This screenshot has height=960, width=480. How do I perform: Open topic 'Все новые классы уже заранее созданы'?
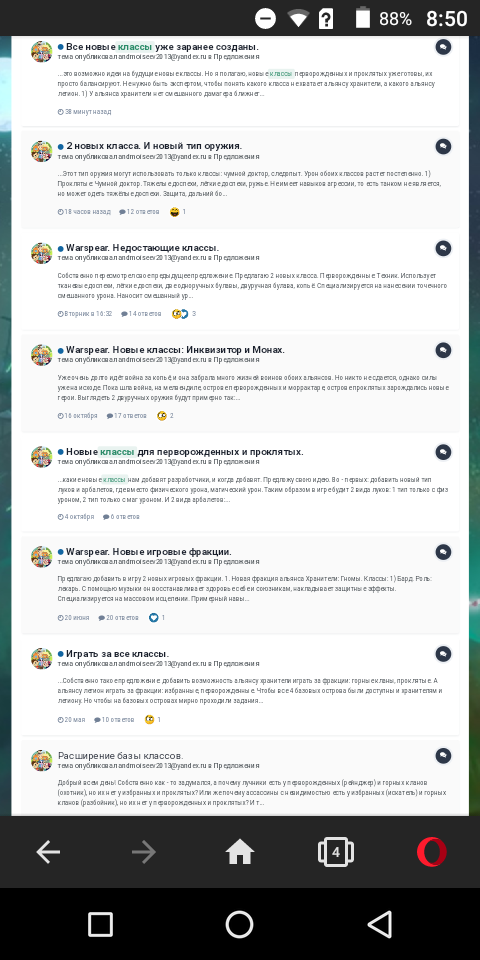coord(162,47)
